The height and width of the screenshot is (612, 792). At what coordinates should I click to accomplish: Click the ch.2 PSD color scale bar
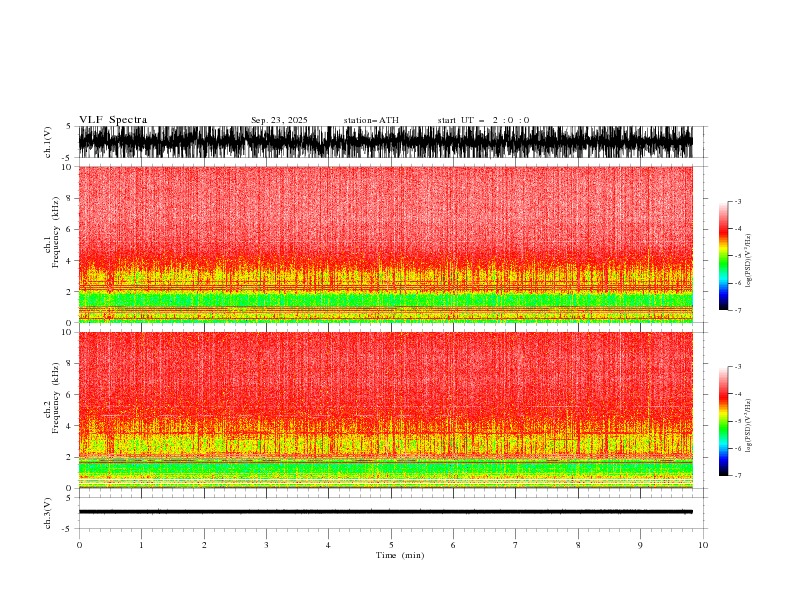723,421
